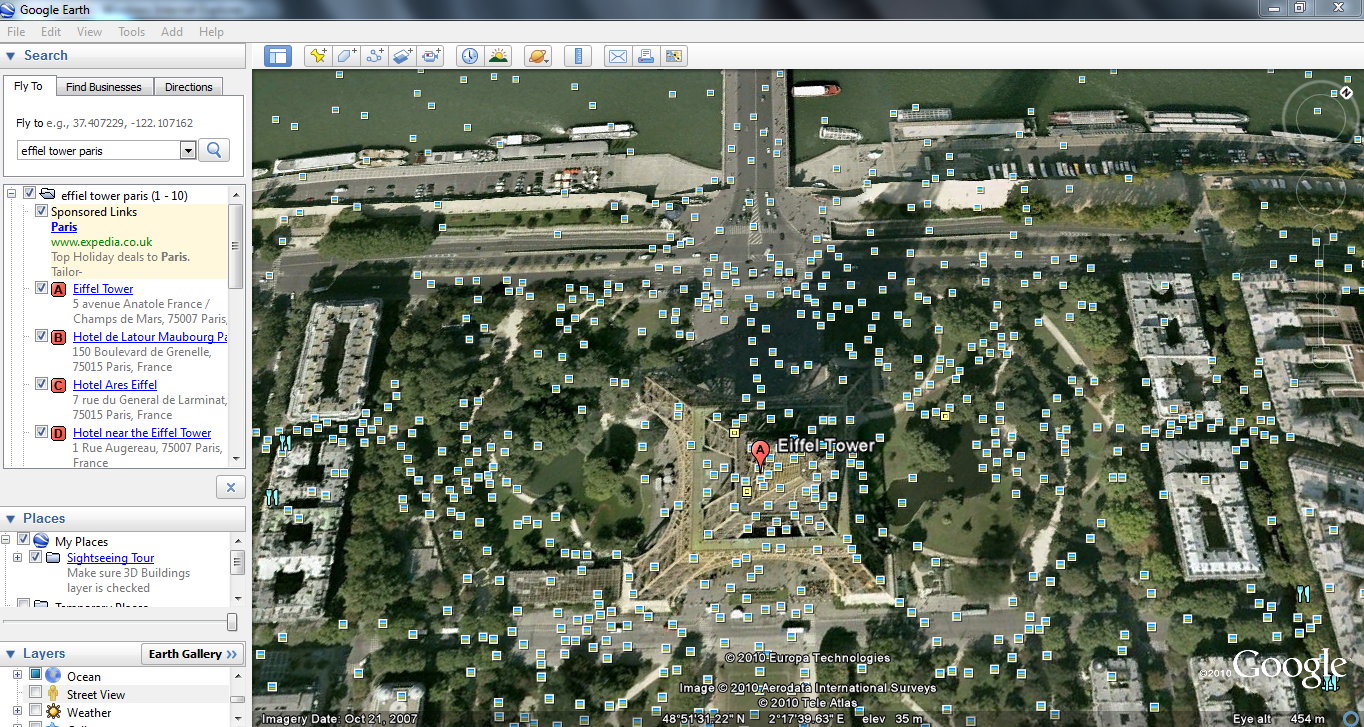
Task: Add a placemark using the pushpin icon
Action: 318,56
